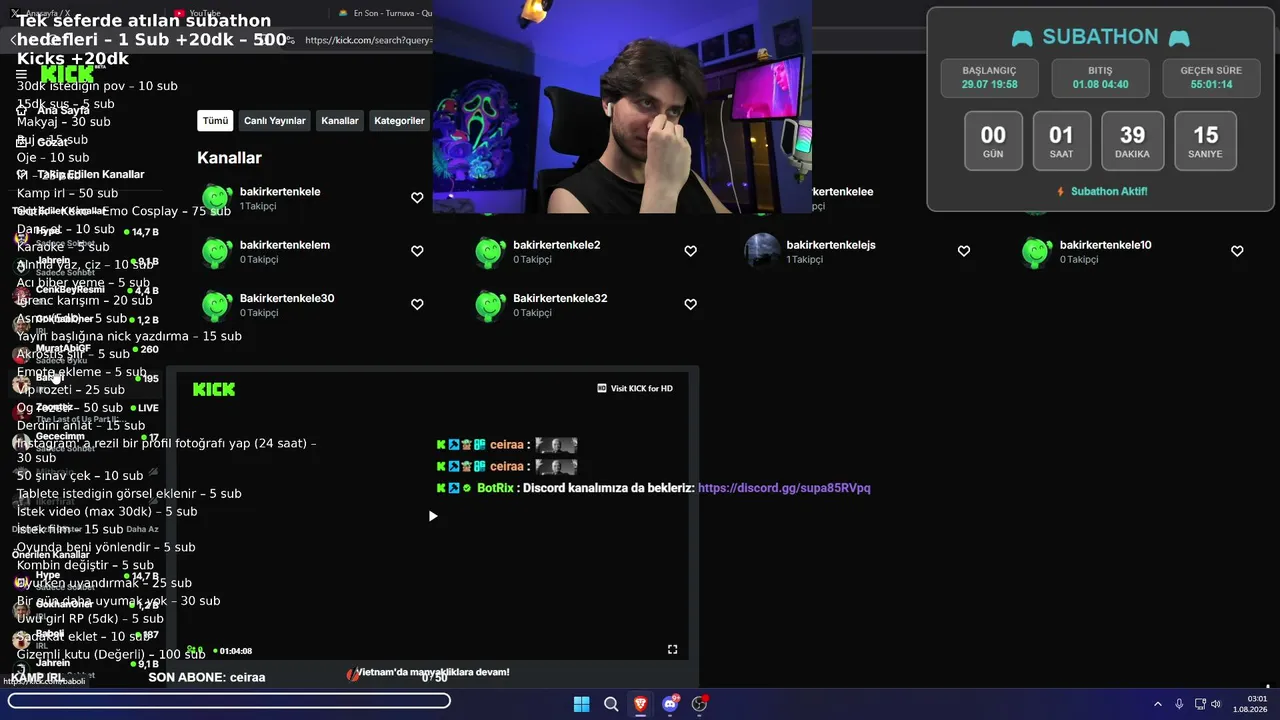Click the KICK logo in embedded player
The image size is (1280, 720).
click(214, 389)
